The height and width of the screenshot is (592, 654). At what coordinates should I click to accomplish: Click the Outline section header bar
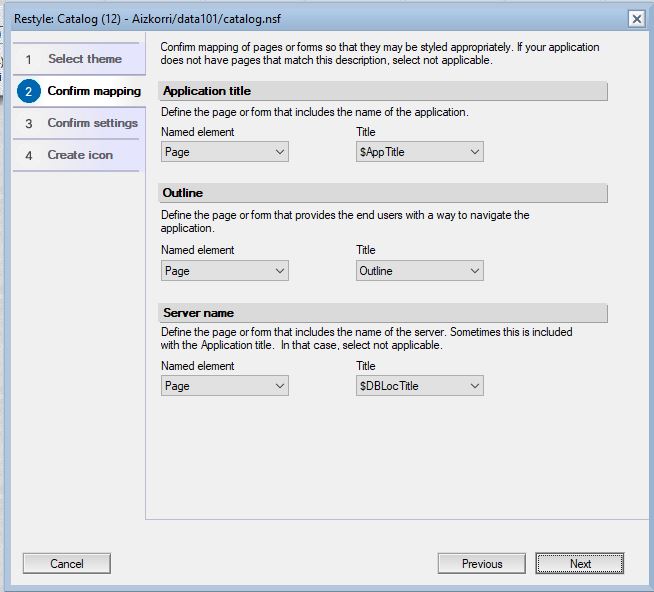pyautogui.click(x=384, y=192)
